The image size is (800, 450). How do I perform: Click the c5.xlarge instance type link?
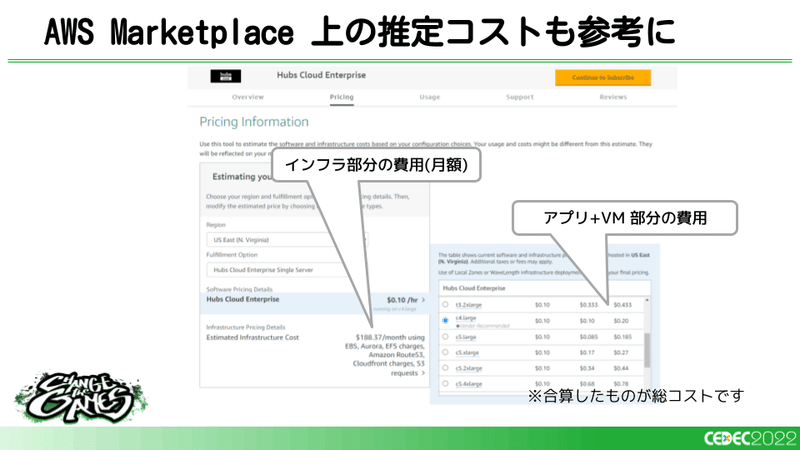tap(467, 353)
